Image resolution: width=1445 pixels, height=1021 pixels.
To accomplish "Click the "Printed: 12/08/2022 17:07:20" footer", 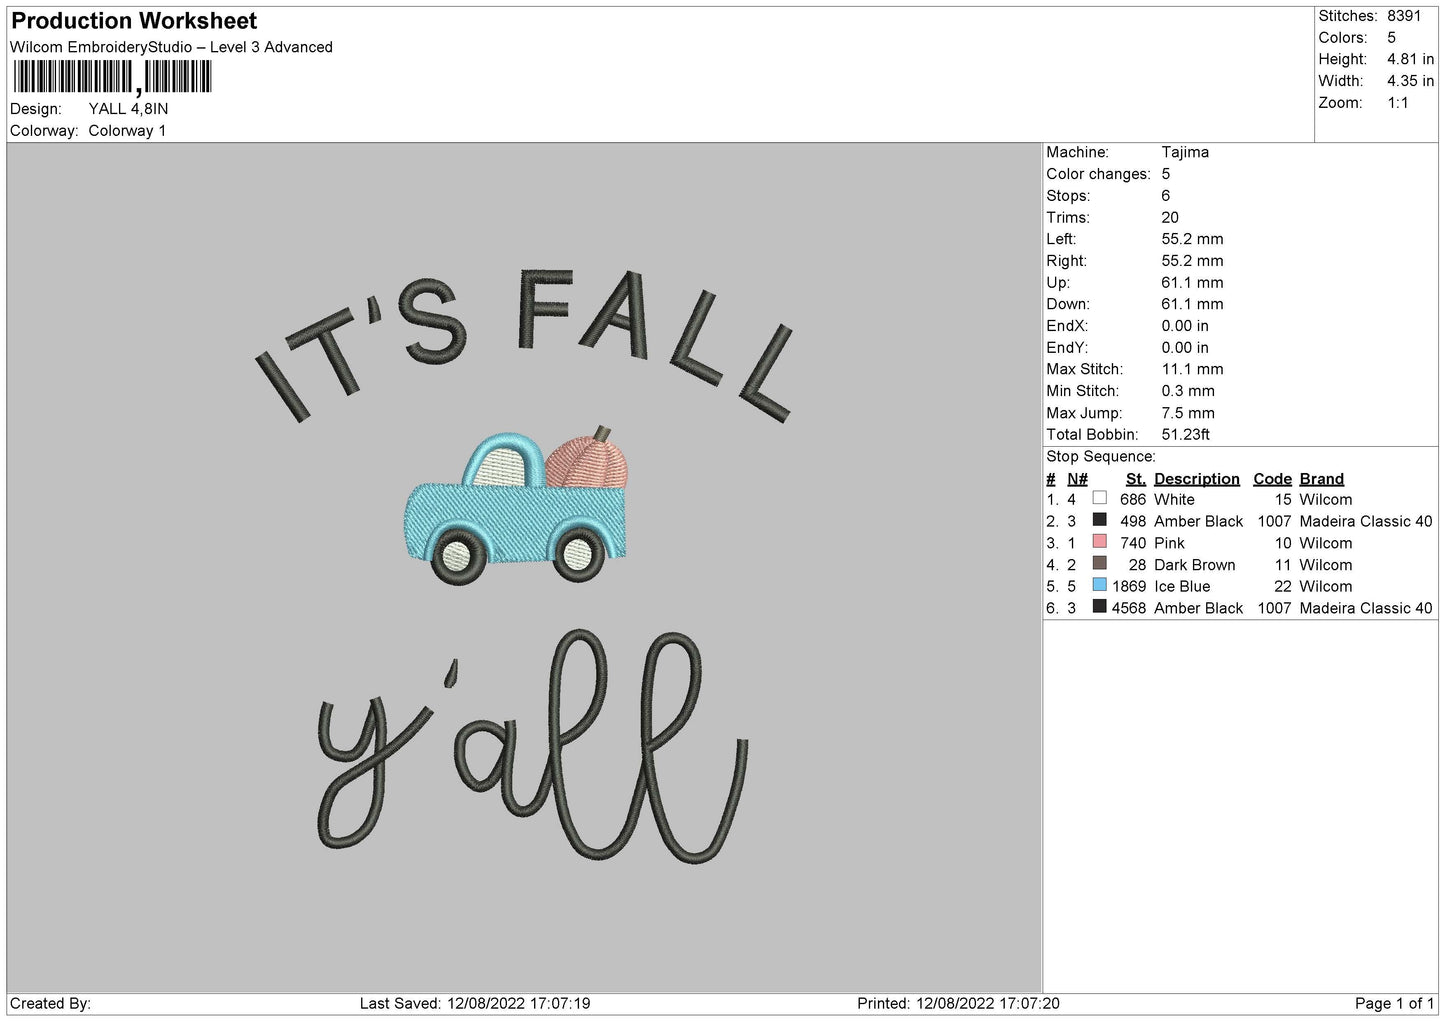I will point(958,1003).
